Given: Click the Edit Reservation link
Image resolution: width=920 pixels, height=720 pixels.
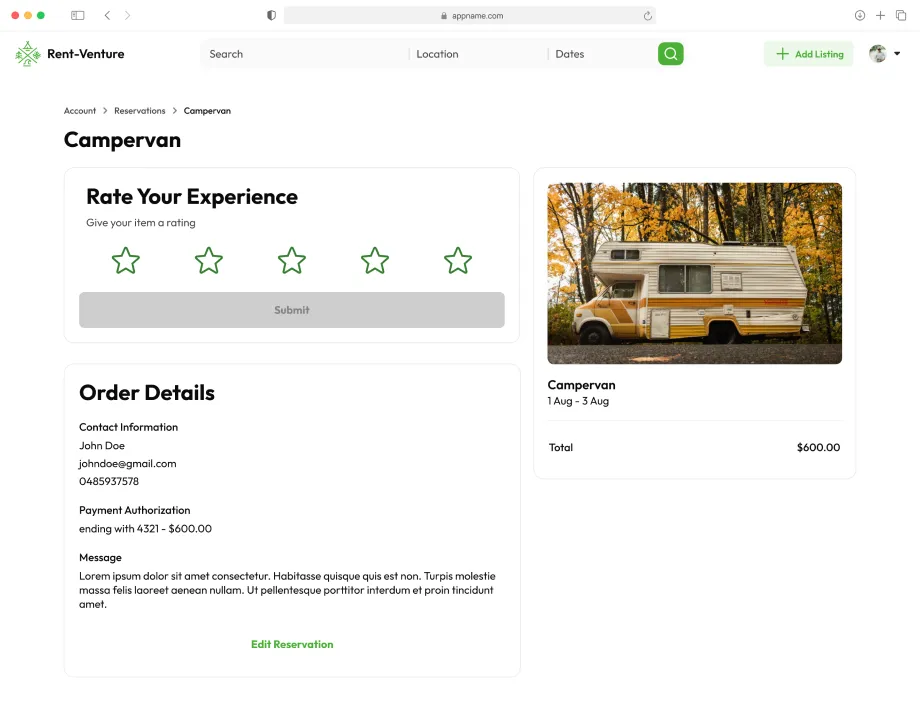Looking at the screenshot, I should [x=292, y=644].
